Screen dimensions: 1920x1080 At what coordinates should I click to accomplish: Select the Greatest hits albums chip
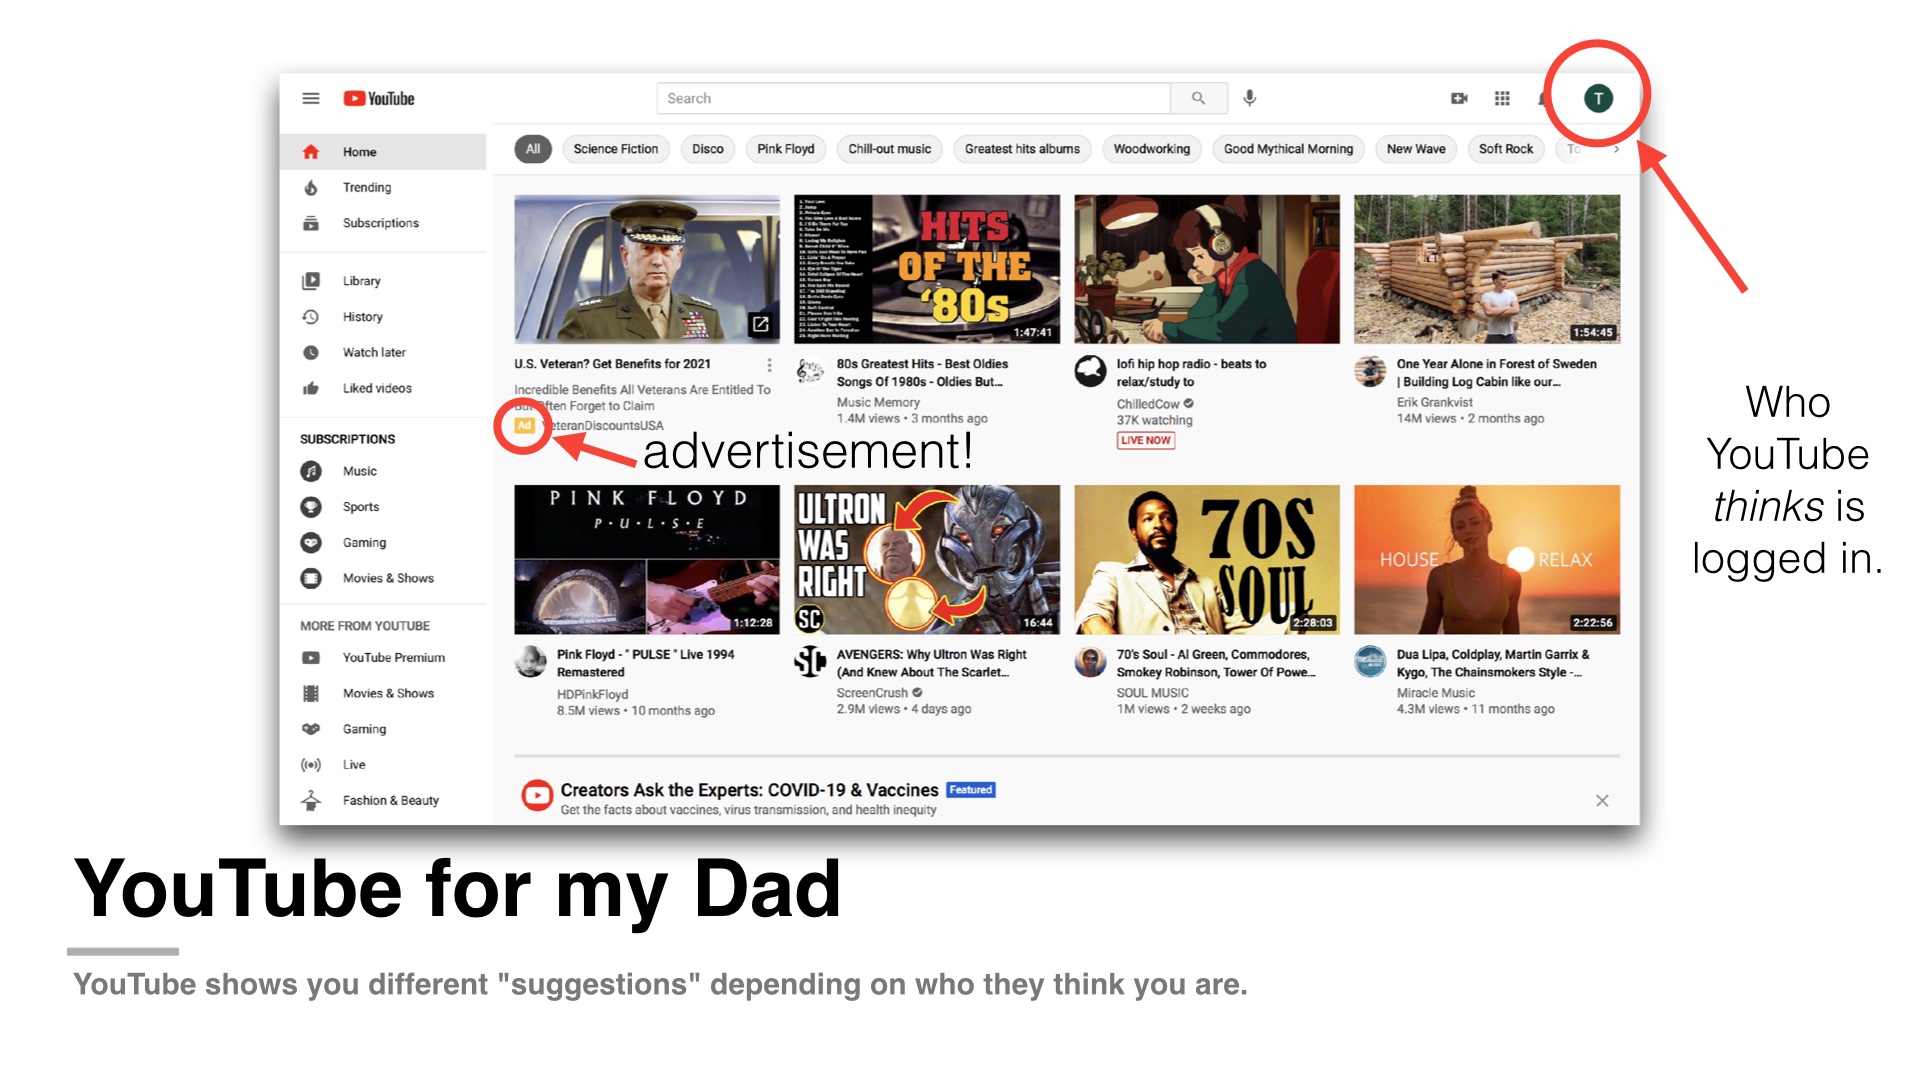point(1022,149)
